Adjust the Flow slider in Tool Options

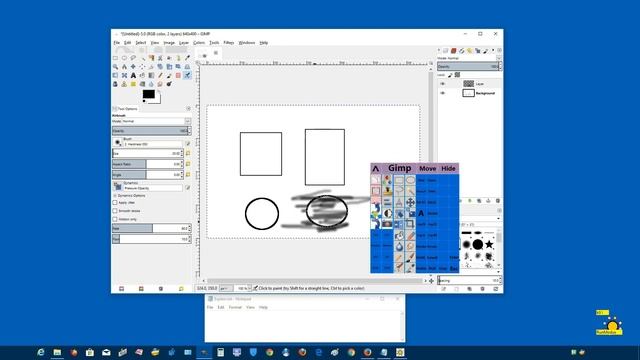coord(151,239)
